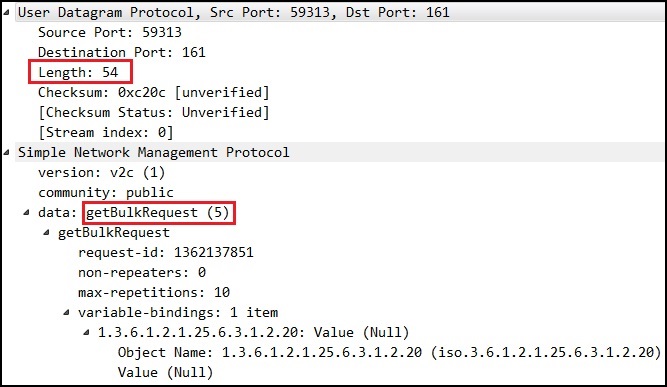
Task: Collapse the nested getBulkRequest subtree
Action: click(x=46, y=232)
